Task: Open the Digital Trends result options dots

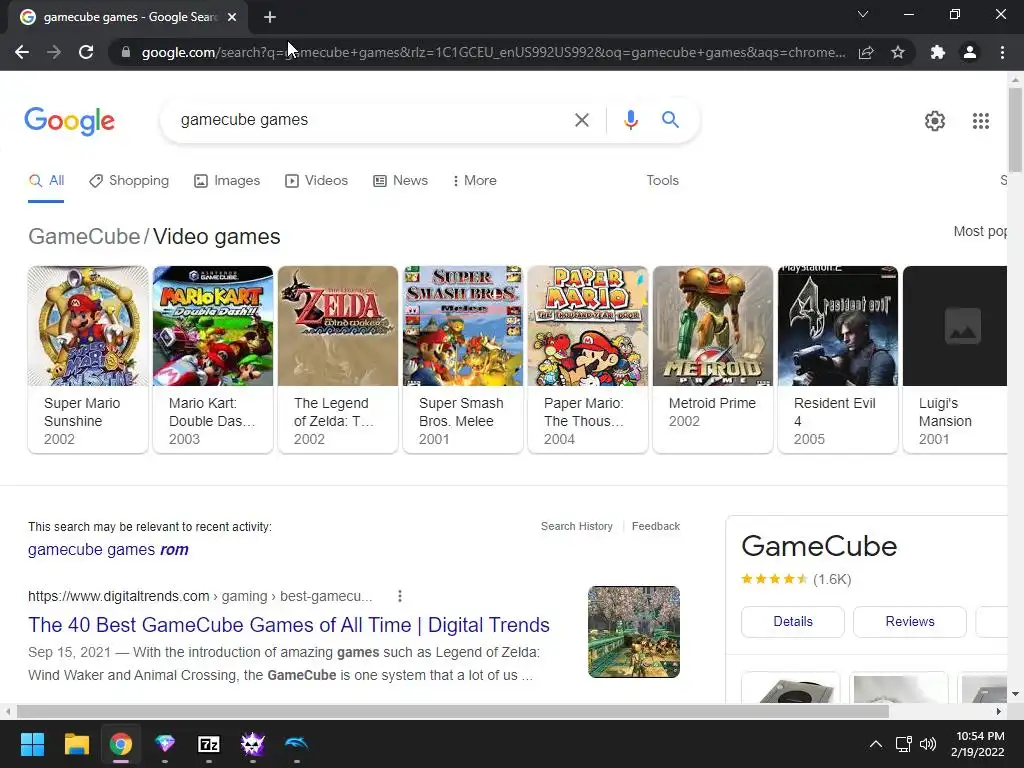Action: 400,596
